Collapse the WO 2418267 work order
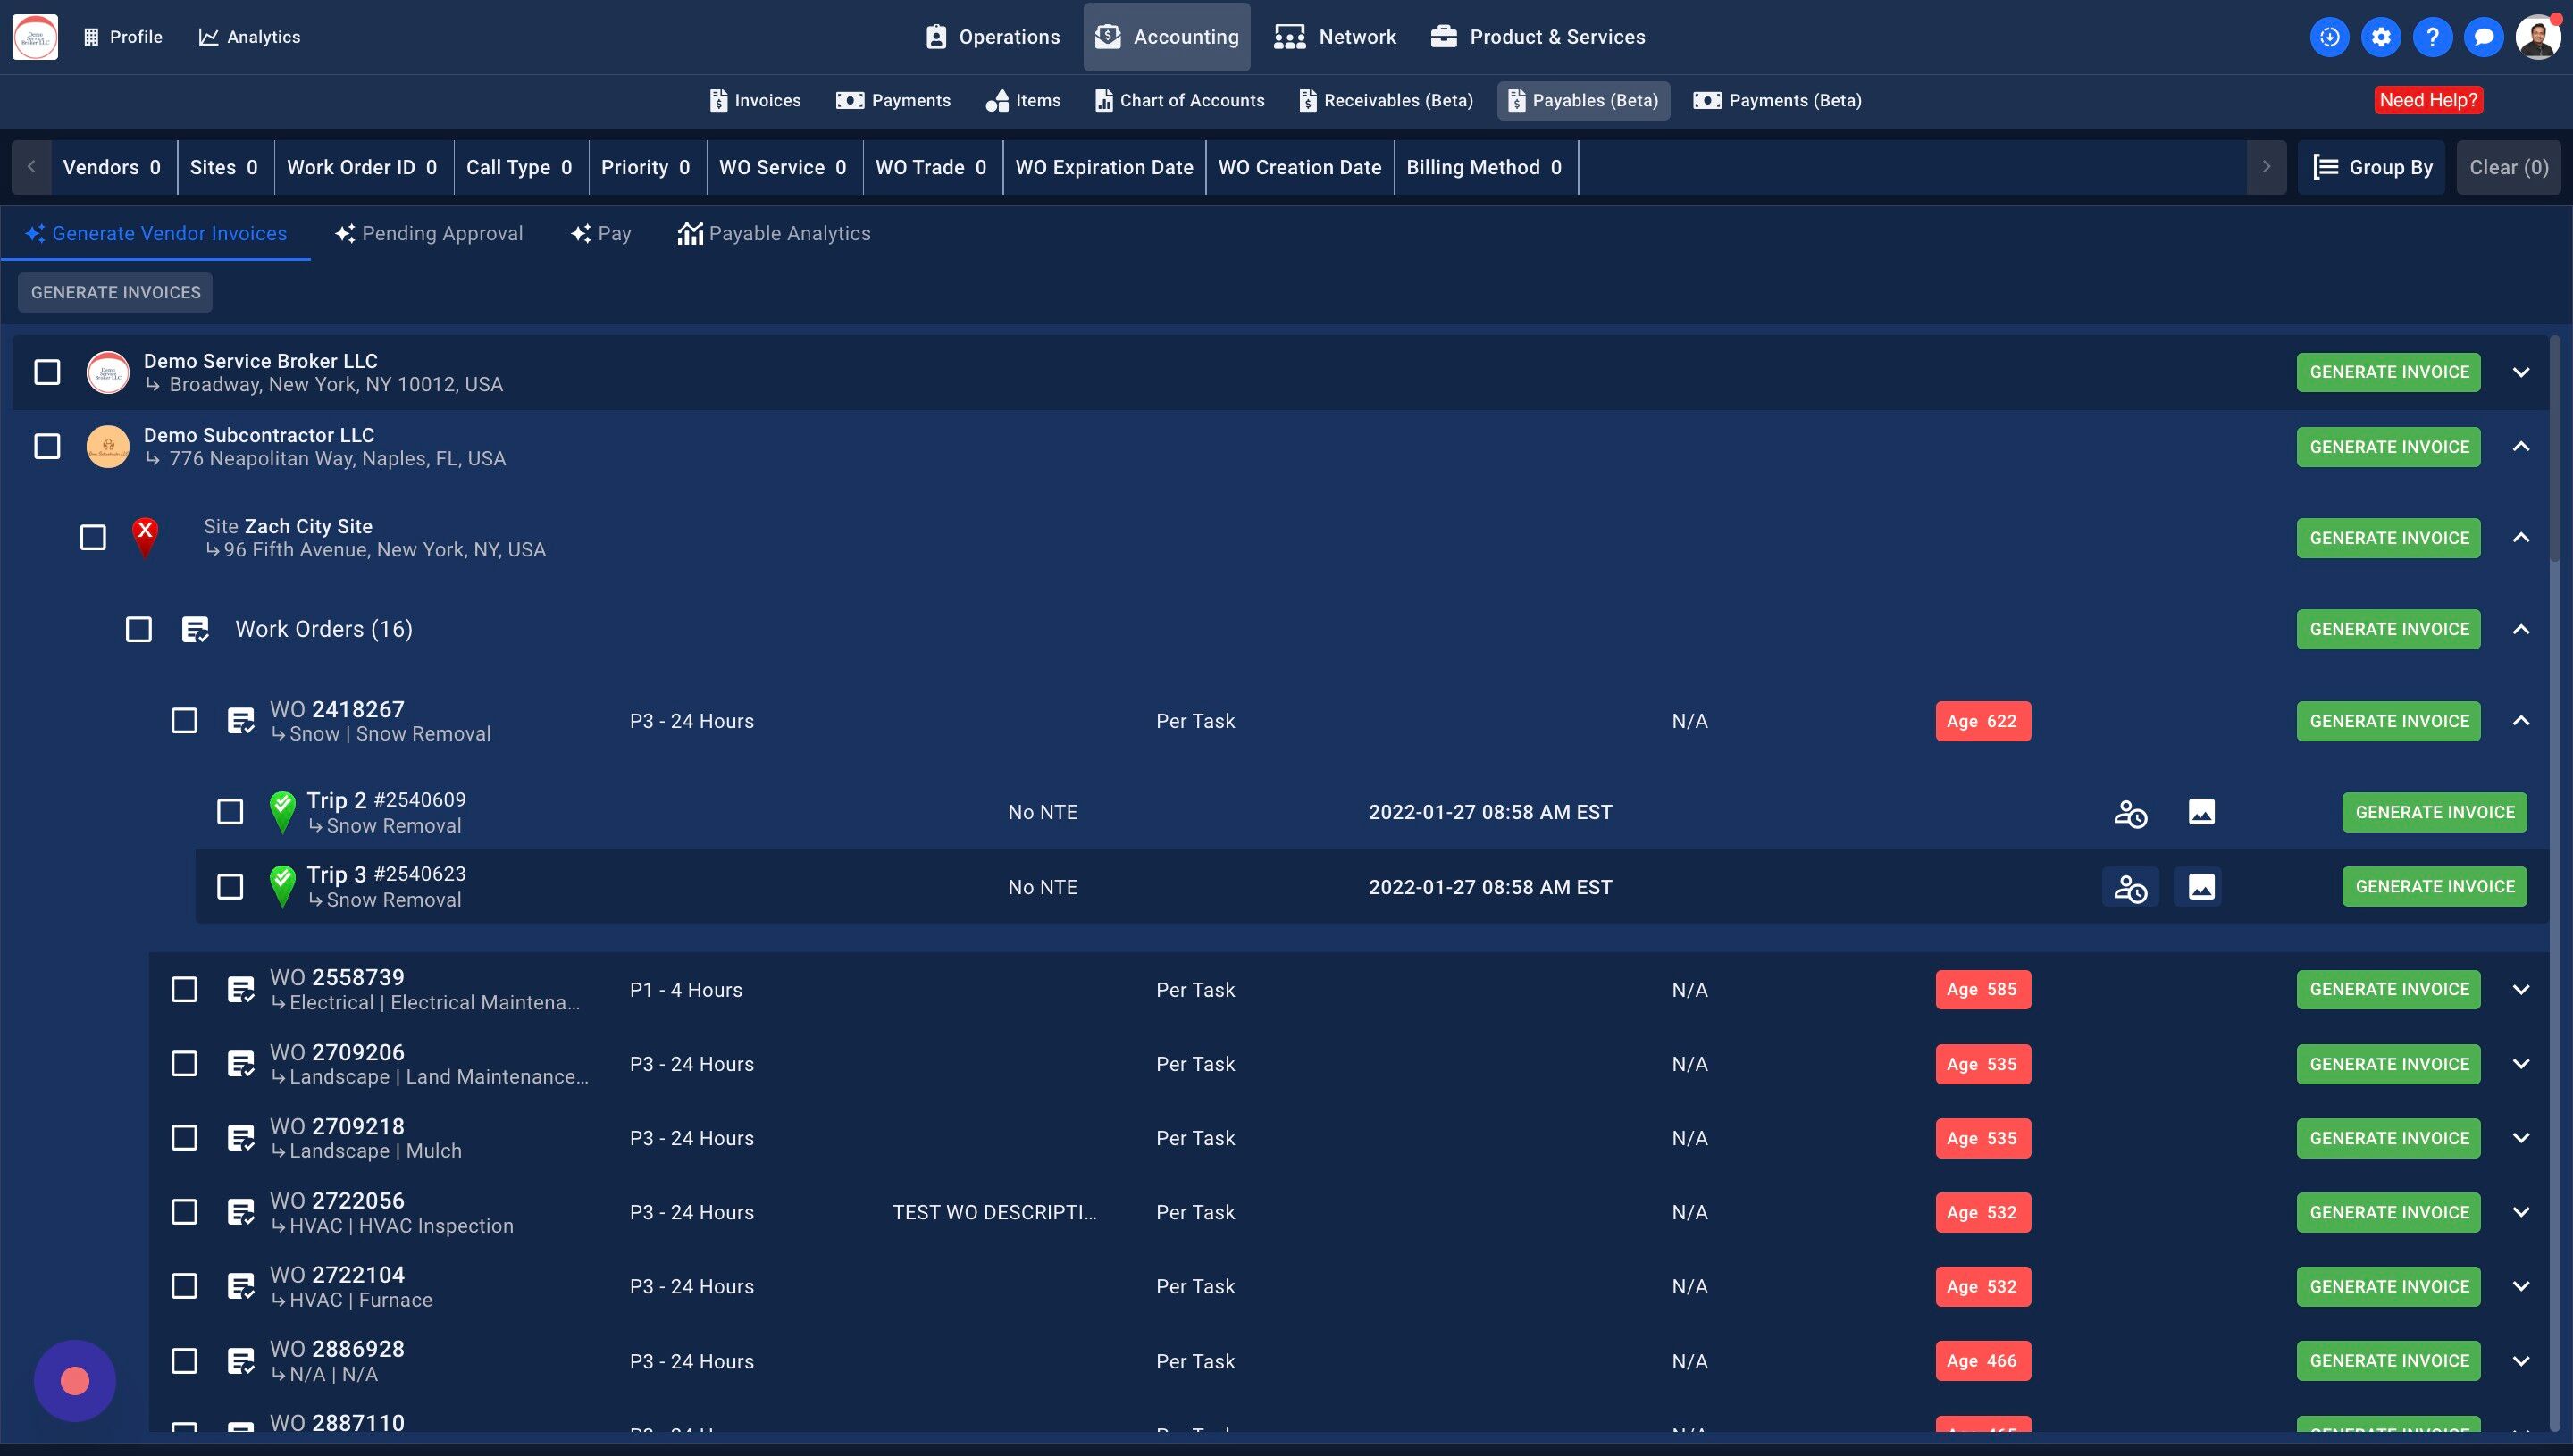This screenshot has width=2573, height=1456. click(x=2521, y=721)
